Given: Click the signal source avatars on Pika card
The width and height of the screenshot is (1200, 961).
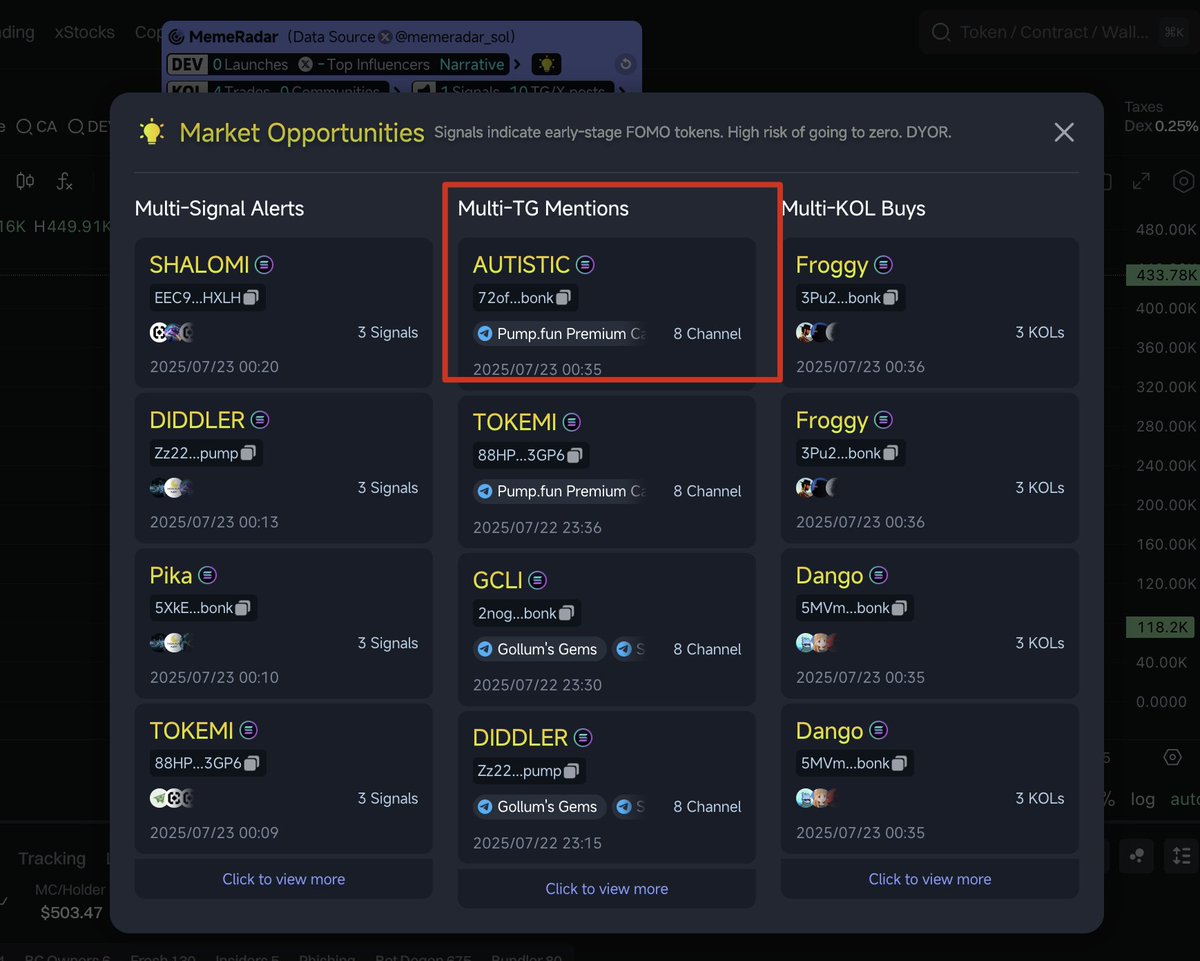Looking at the screenshot, I should point(172,643).
